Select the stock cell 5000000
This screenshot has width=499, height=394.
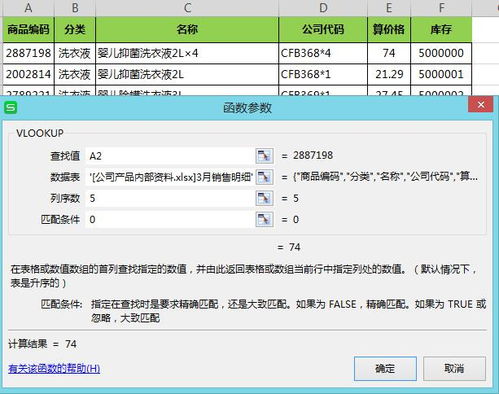click(x=441, y=53)
